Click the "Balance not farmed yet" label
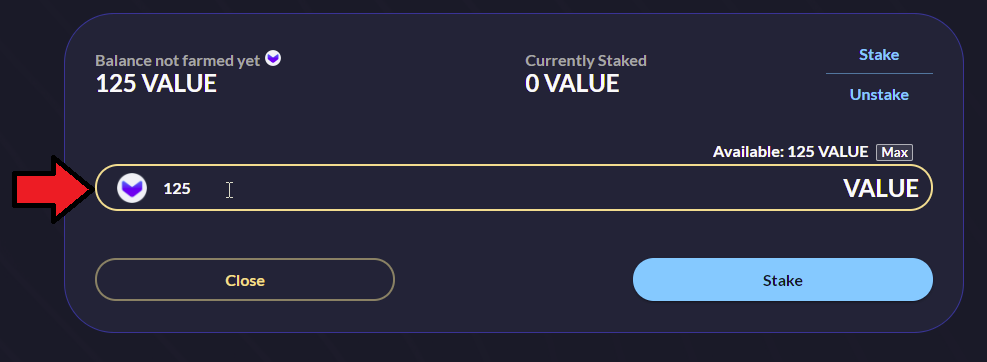 click(x=178, y=60)
